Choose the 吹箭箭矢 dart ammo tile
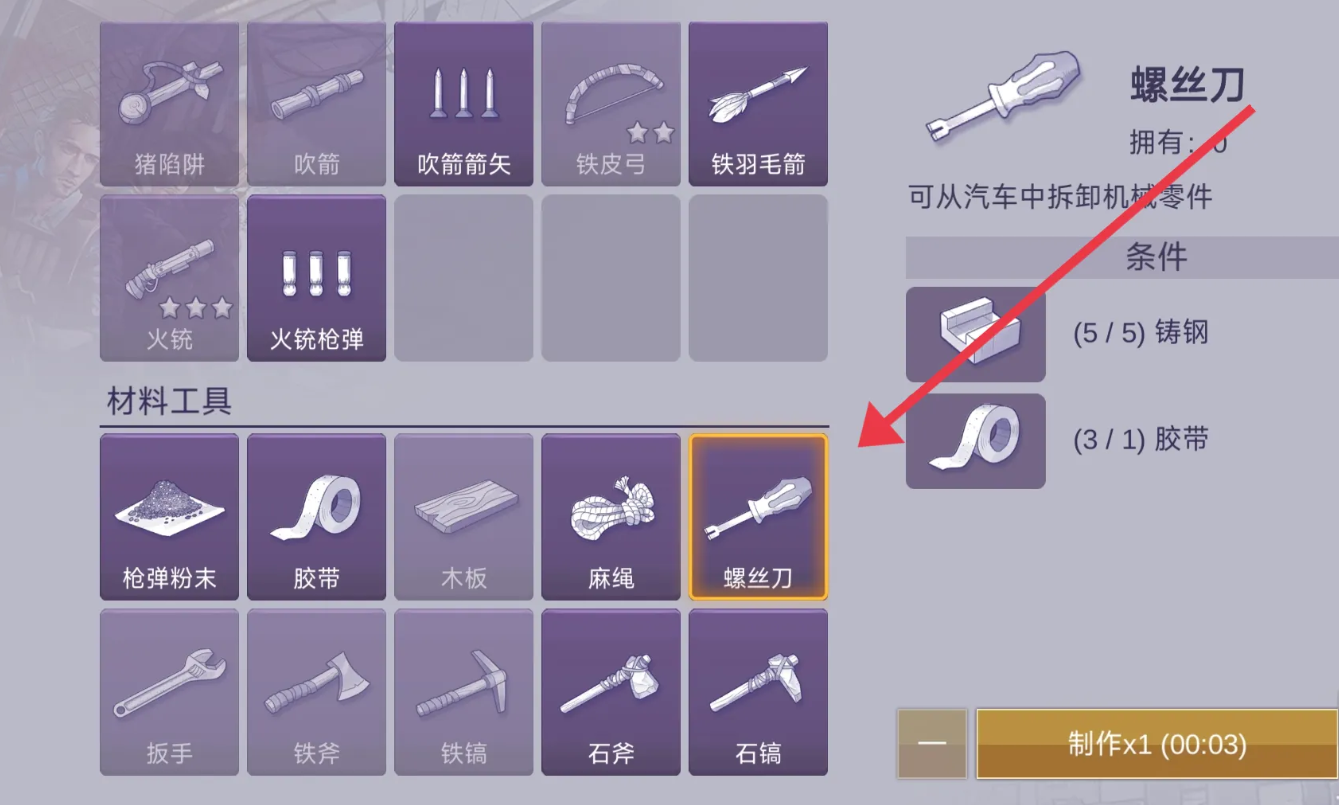The height and width of the screenshot is (805, 1339). click(464, 104)
